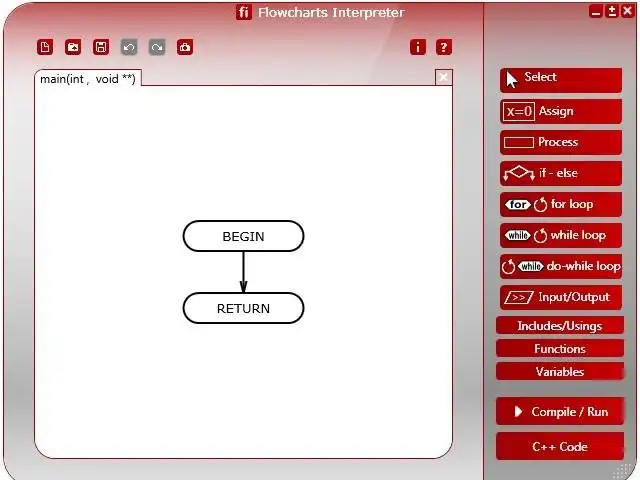This screenshot has width=640, height=480.
Task: Click the Redo arrow icon
Action: click(x=157, y=47)
